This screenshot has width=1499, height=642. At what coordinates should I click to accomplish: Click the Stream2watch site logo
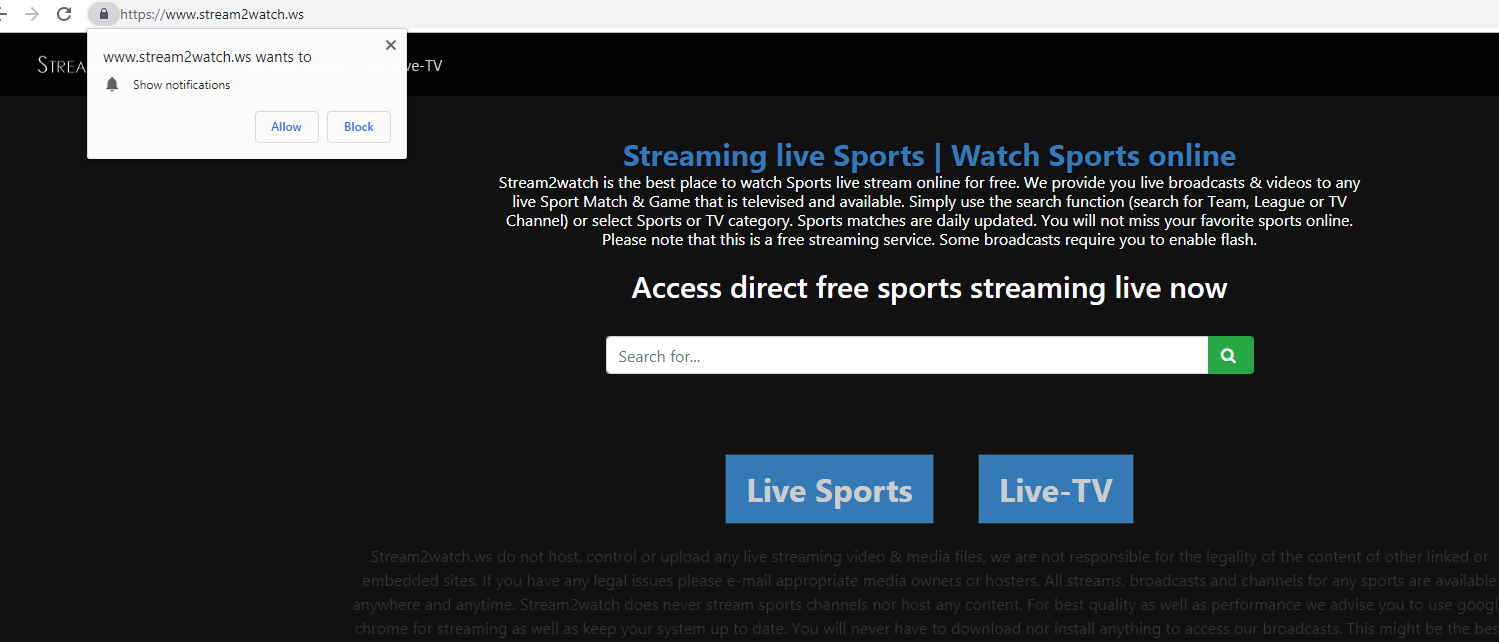click(x=62, y=65)
